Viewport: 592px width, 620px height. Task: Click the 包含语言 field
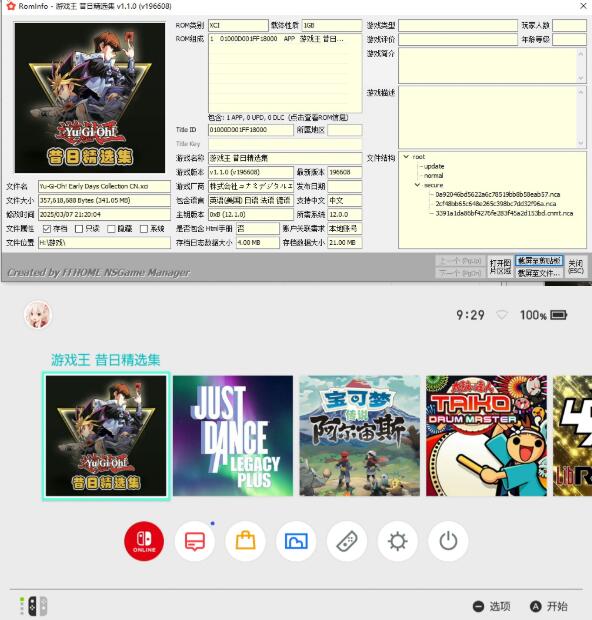point(251,200)
